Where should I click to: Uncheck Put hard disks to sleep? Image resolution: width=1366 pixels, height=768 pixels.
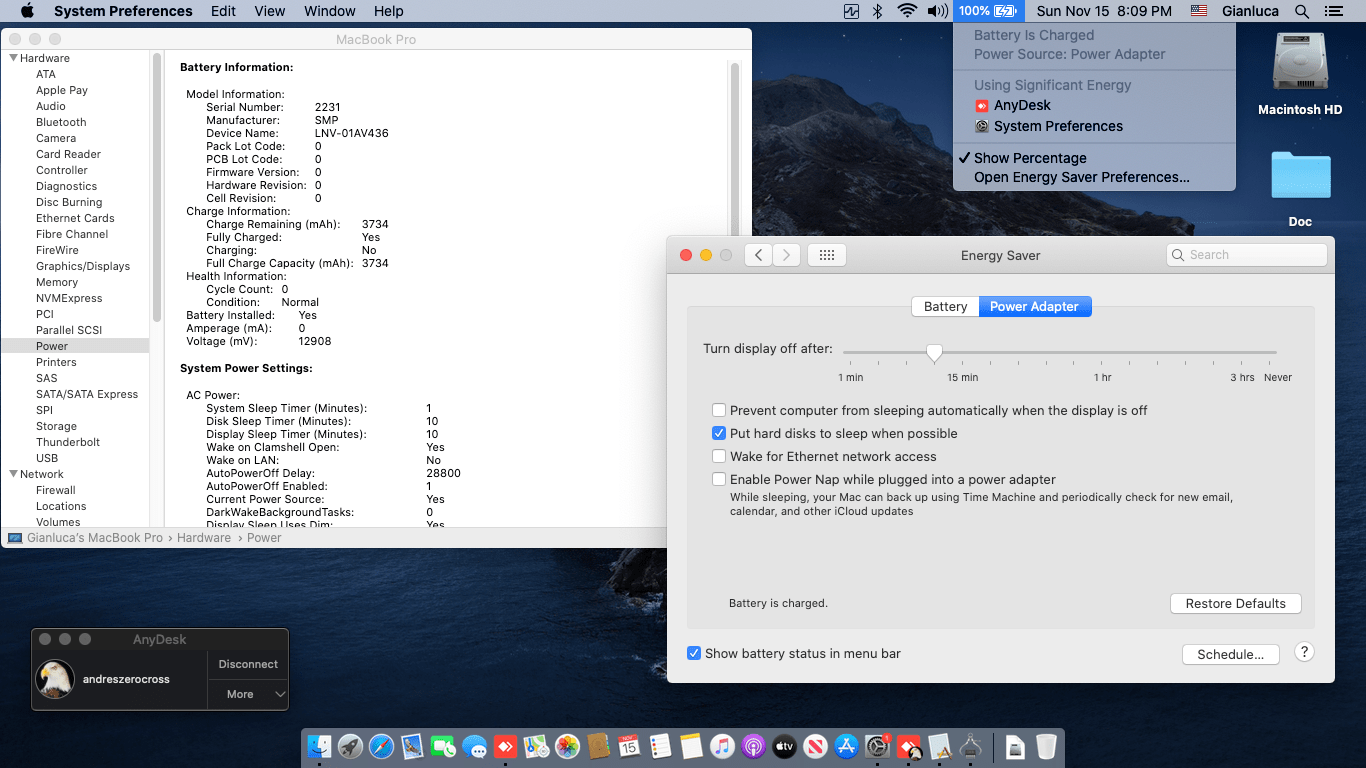click(719, 433)
